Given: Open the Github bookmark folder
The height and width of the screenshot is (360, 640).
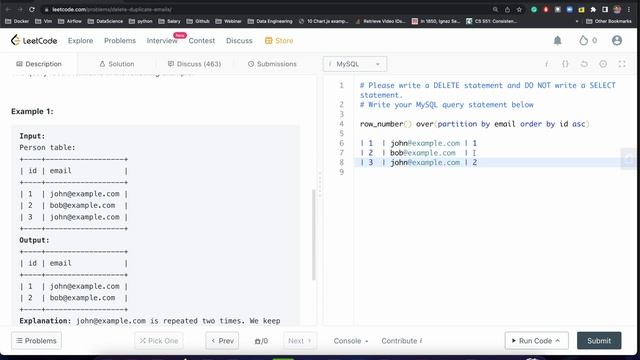Looking at the screenshot, I should pyautogui.click(x=198, y=21).
